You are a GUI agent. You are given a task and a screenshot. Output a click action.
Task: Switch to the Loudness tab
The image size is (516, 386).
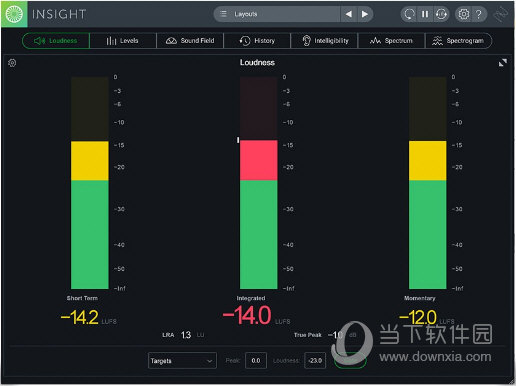click(x=56, y=41)
